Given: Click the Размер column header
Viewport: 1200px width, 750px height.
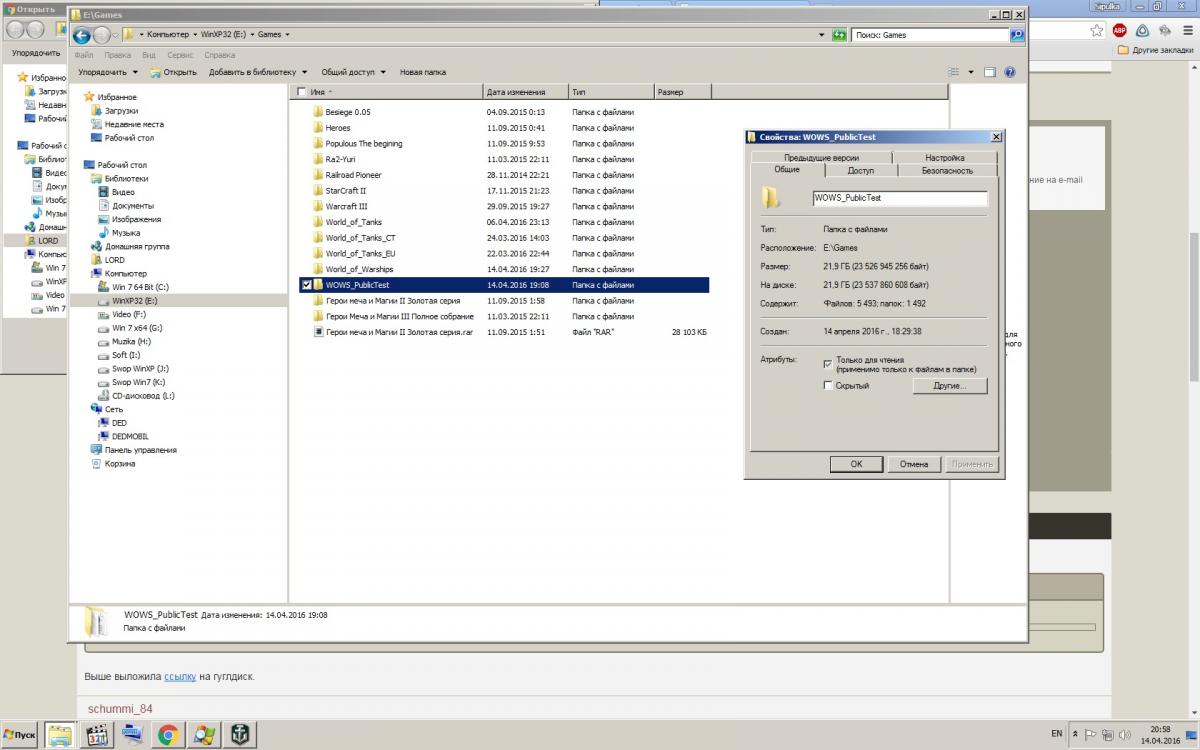Looking at the screenshot, I should coord(682,92).
